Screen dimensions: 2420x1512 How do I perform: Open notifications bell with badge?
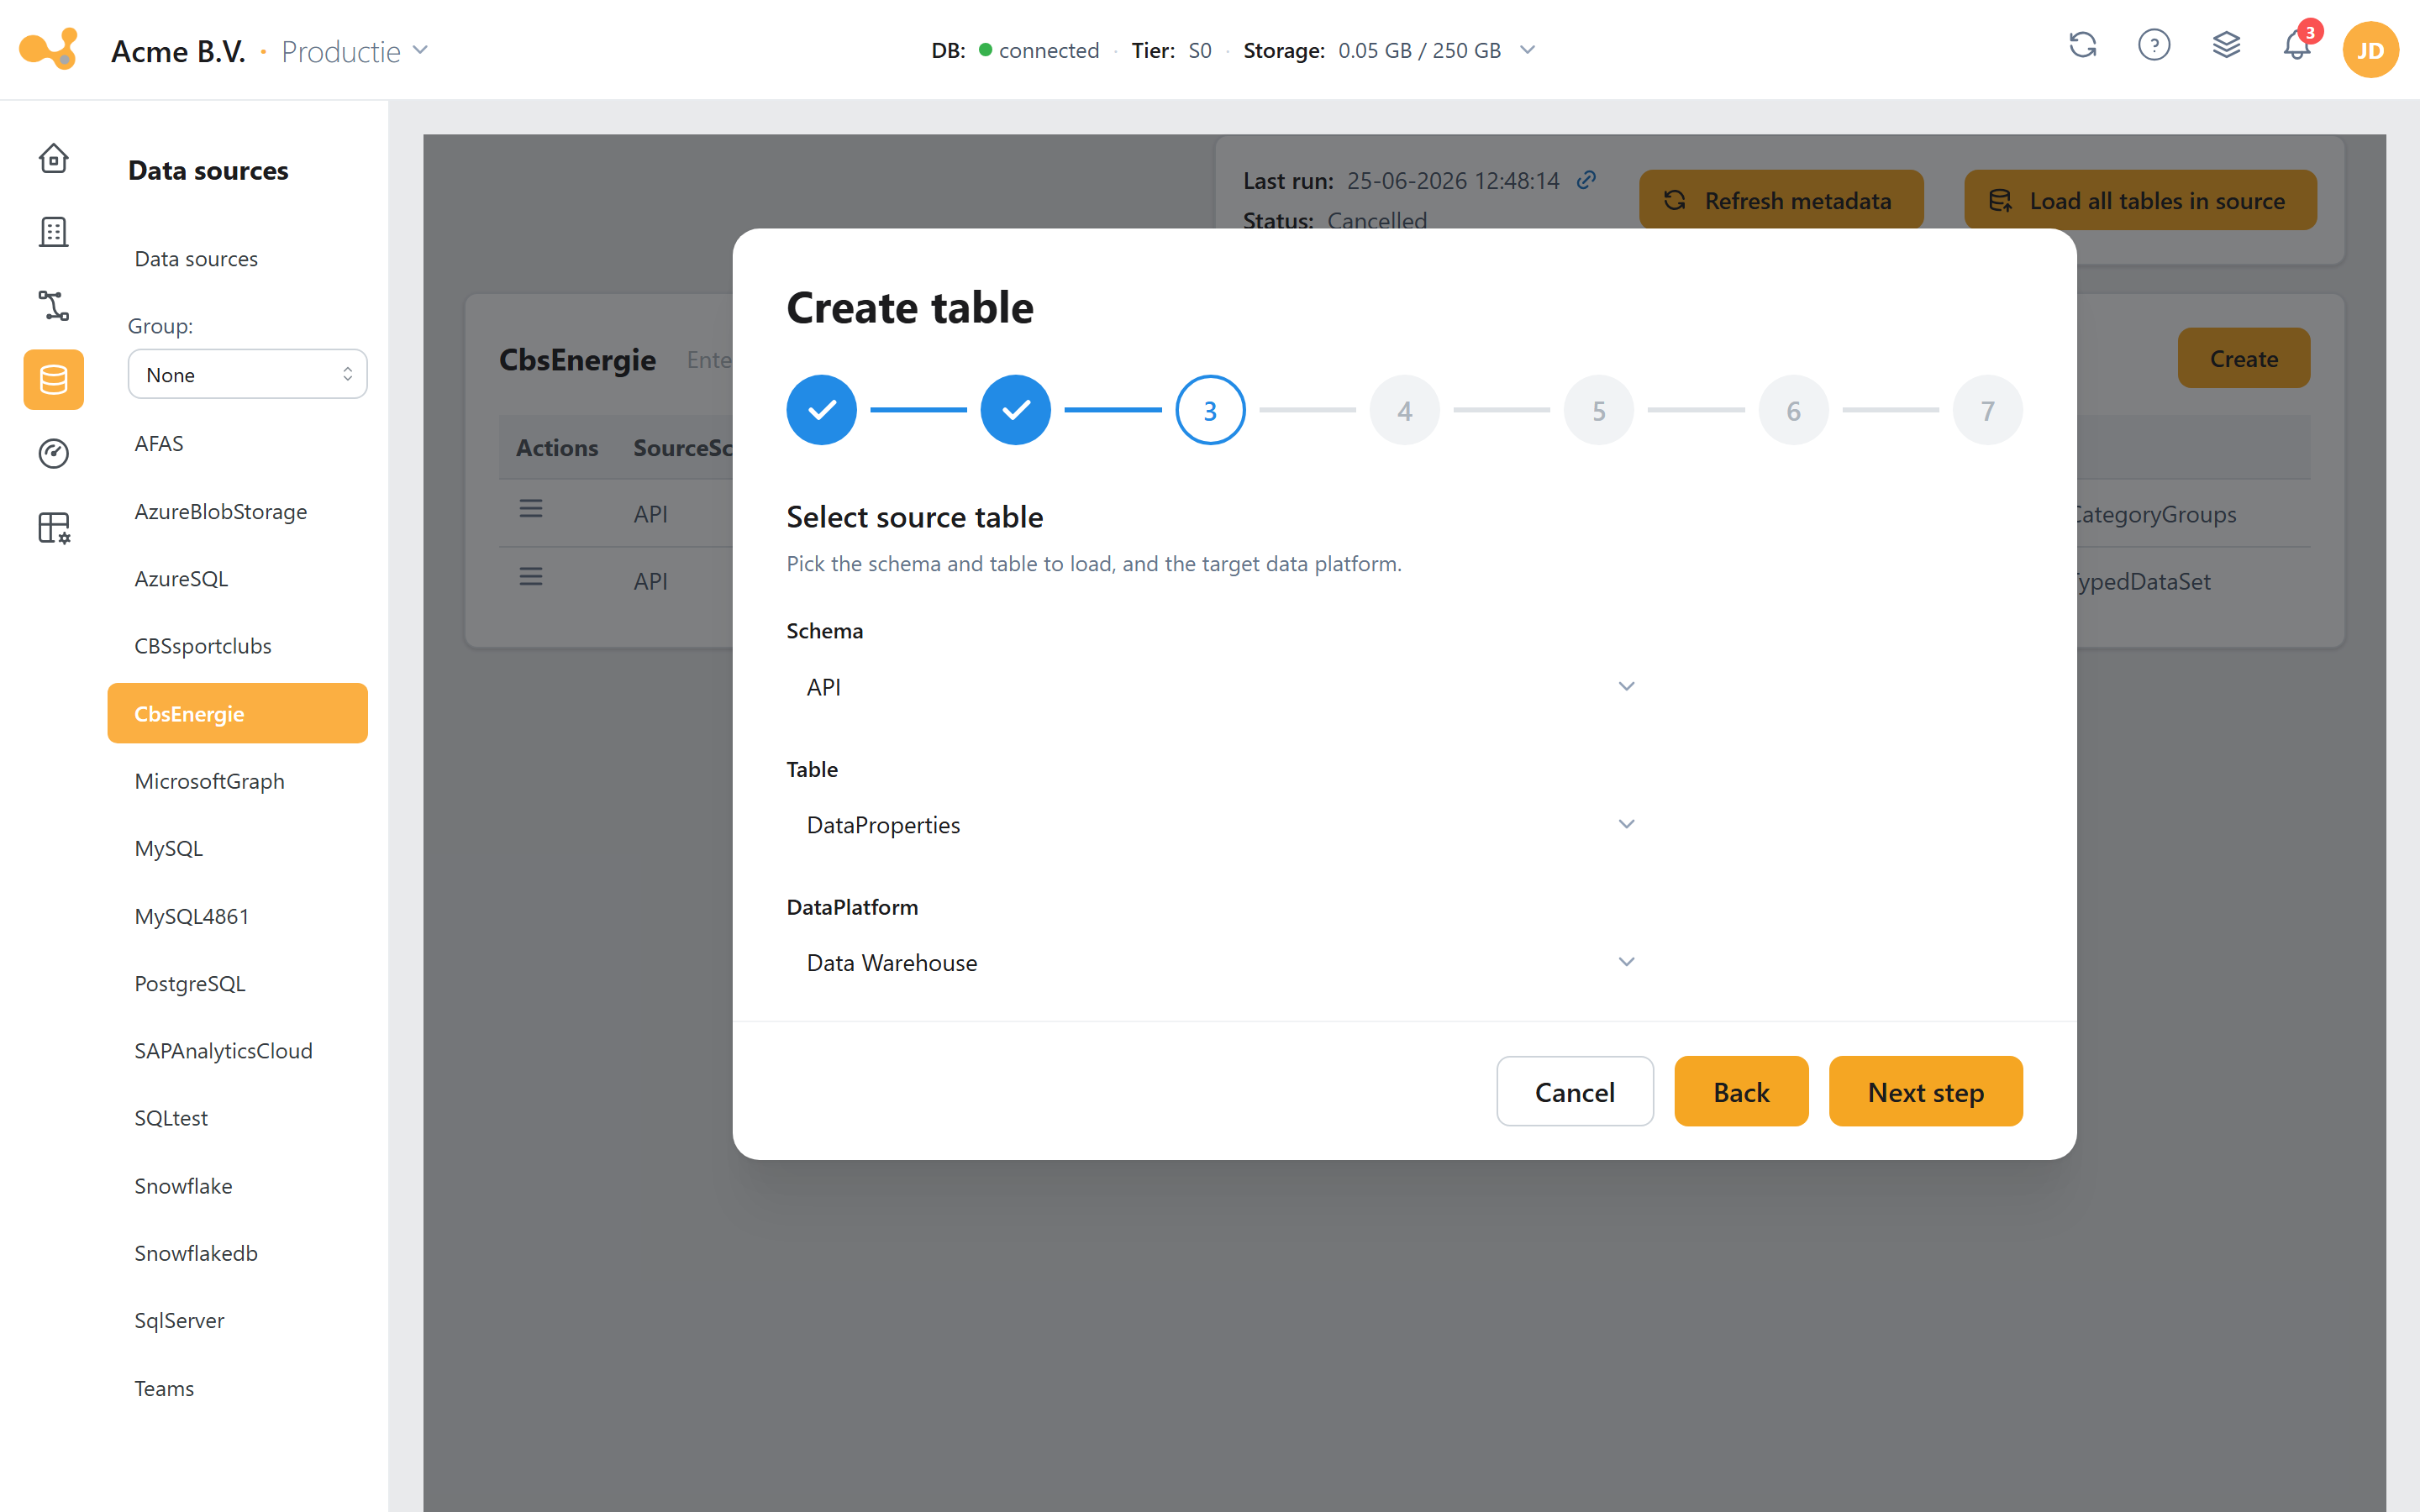pos(2298,45)
